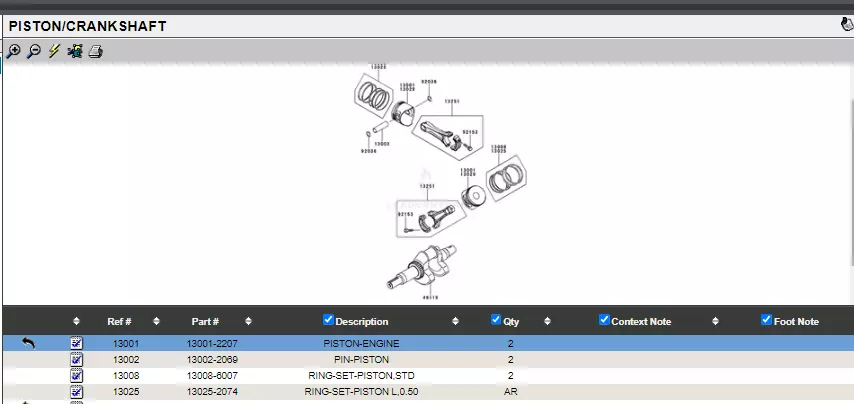
Task: Click the toolbar icon left of the printer
Action: [x=75, y=52]
